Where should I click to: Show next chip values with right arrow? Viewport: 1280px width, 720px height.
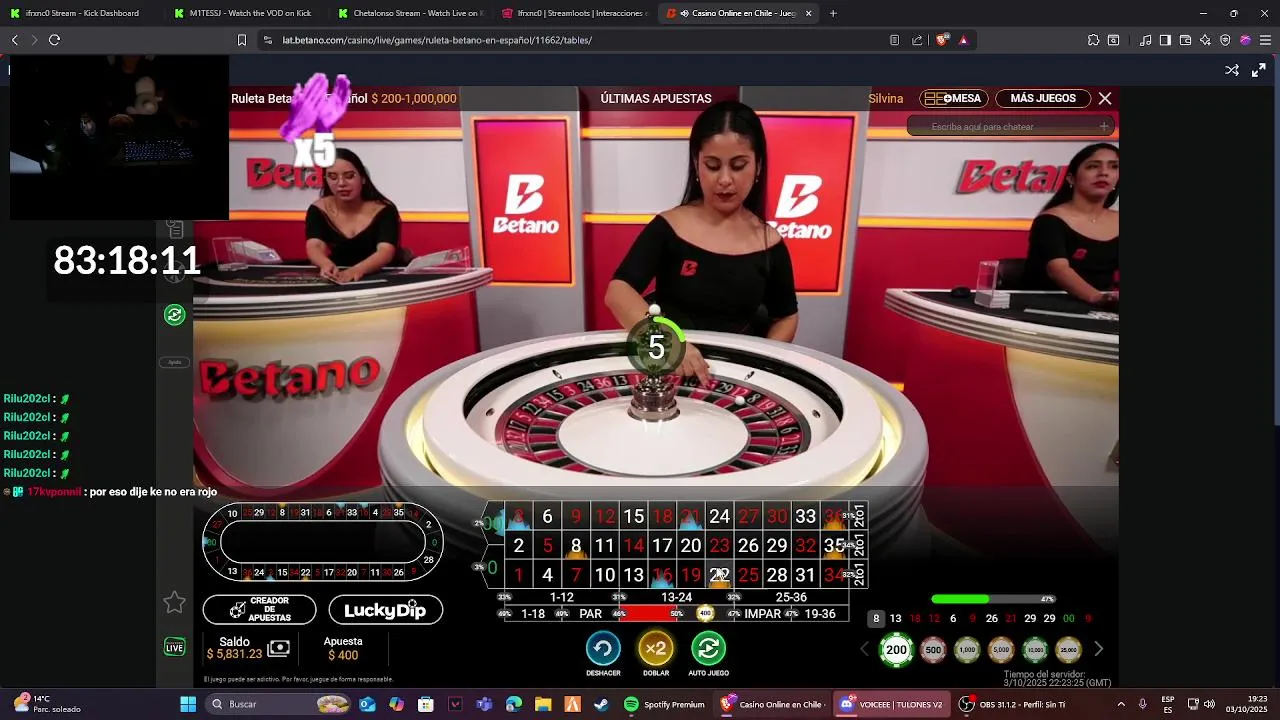tap(1098, 650)
